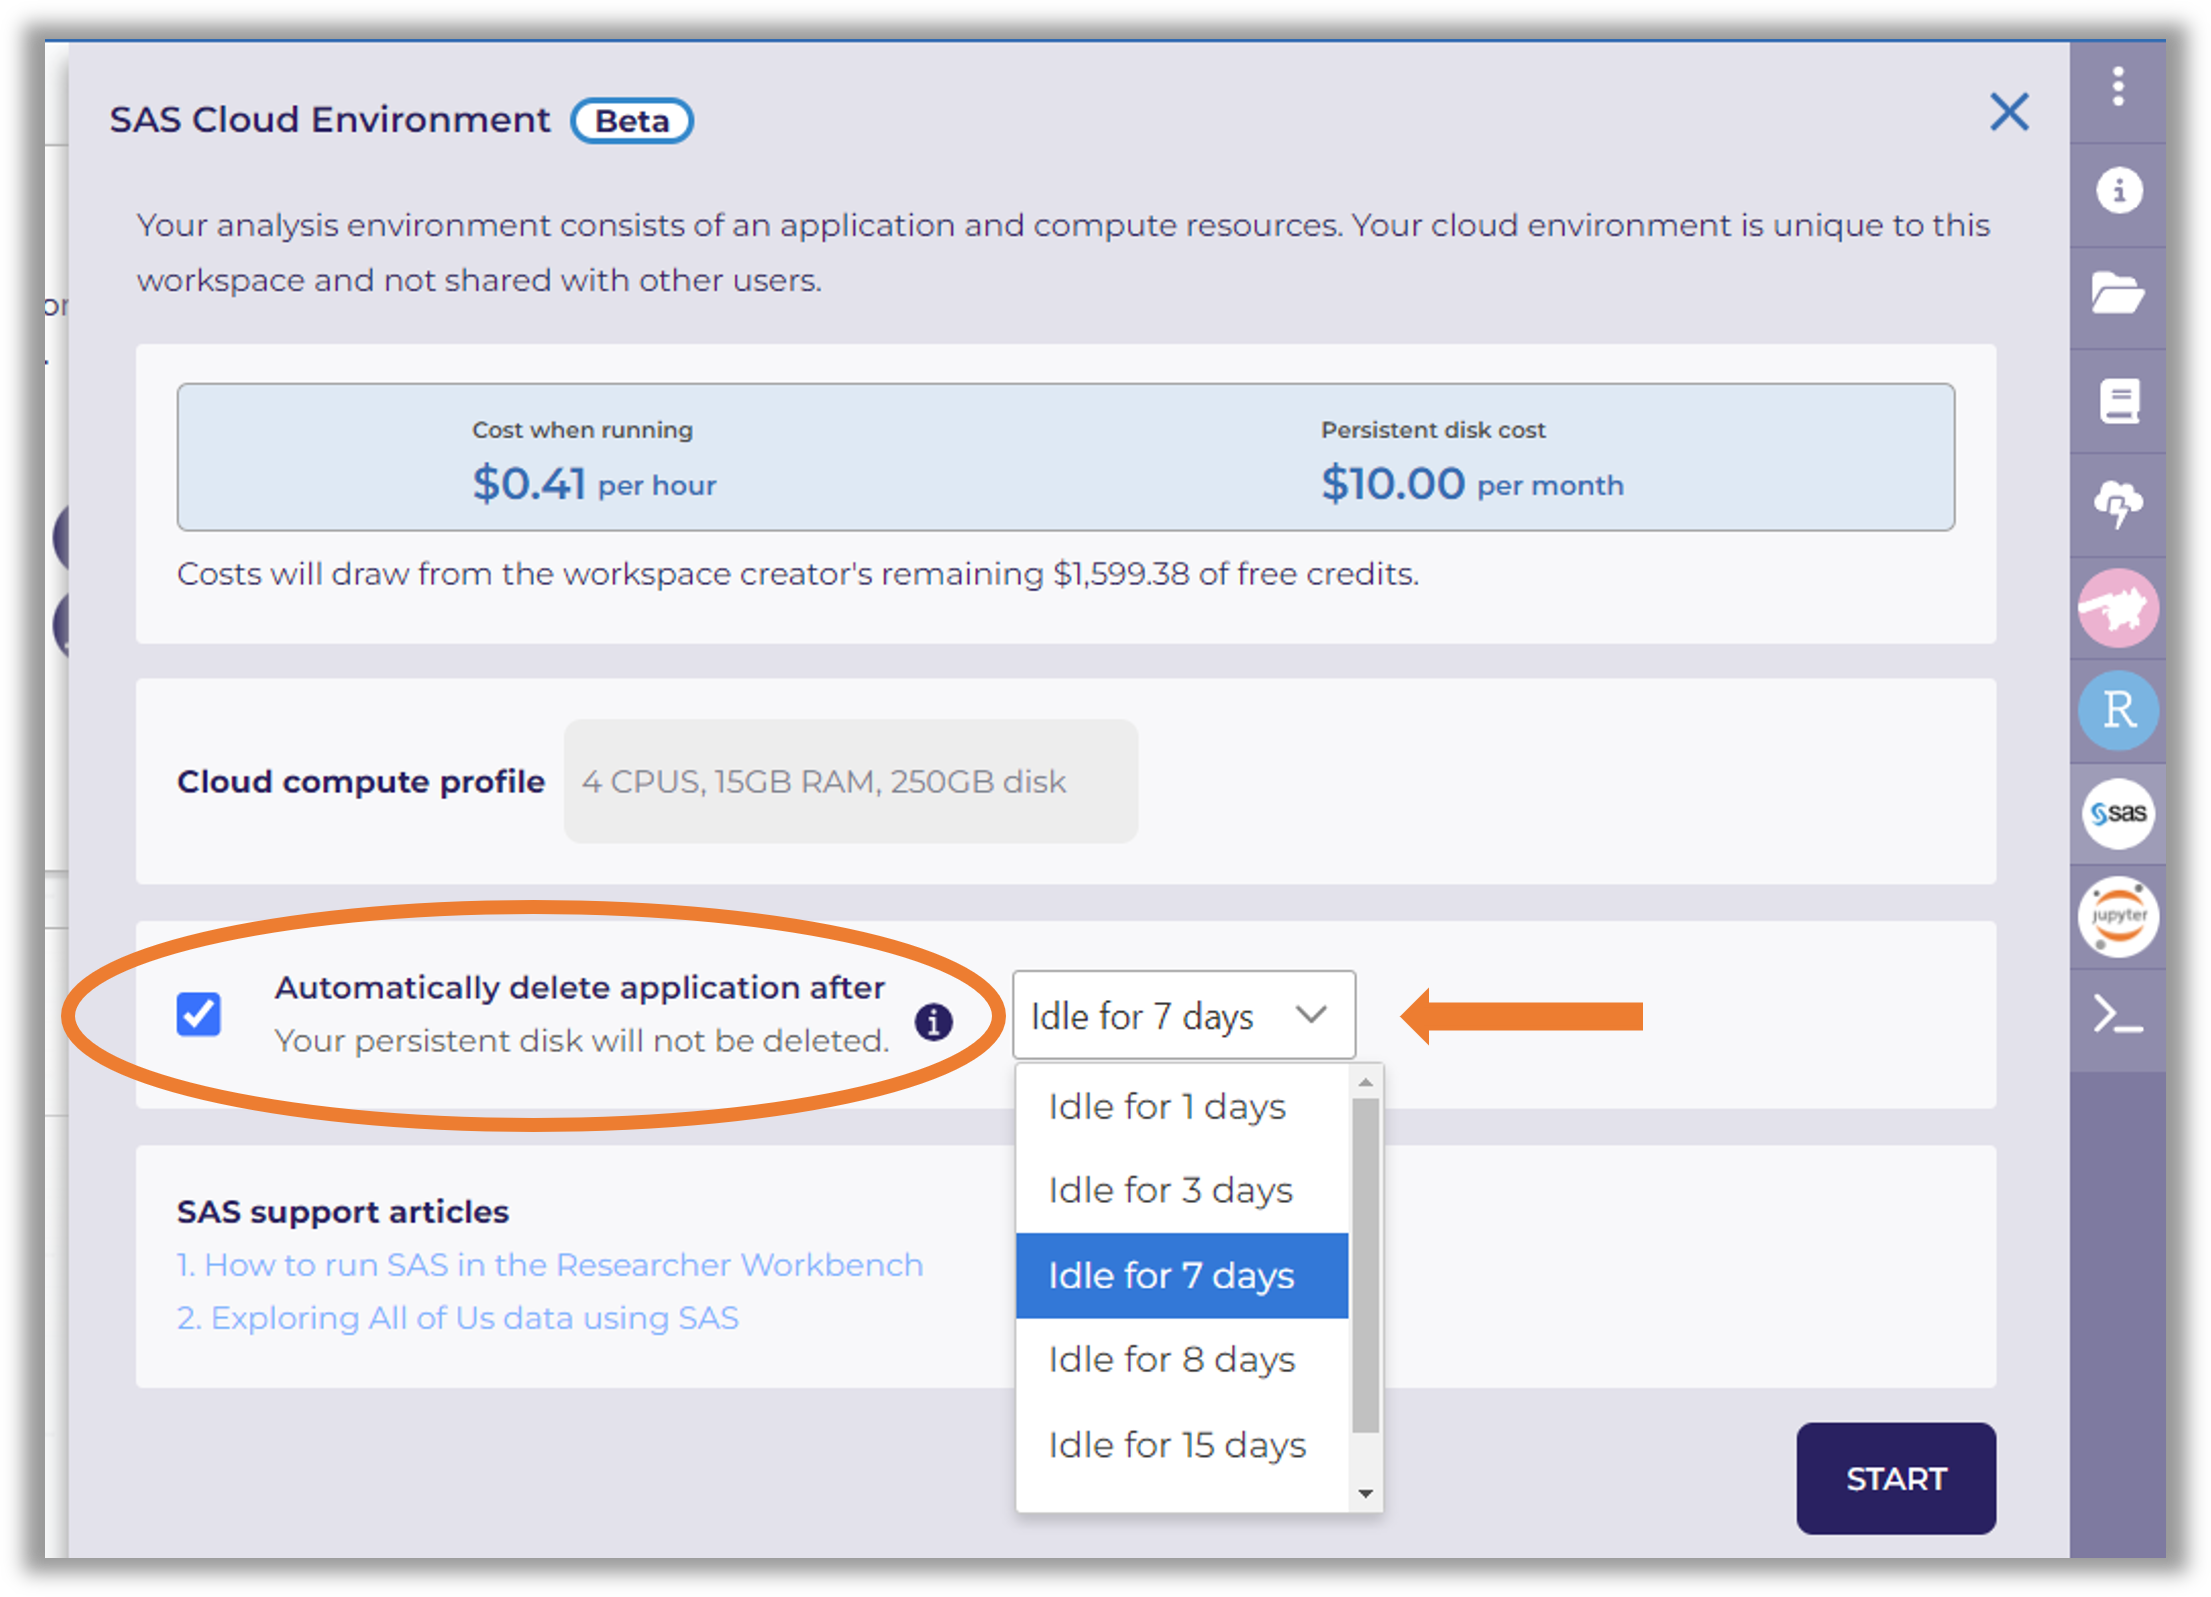This screenshot has width=2211, height=1597.
Task: Click info icon beside persistent disk note
Action: 933,1022
